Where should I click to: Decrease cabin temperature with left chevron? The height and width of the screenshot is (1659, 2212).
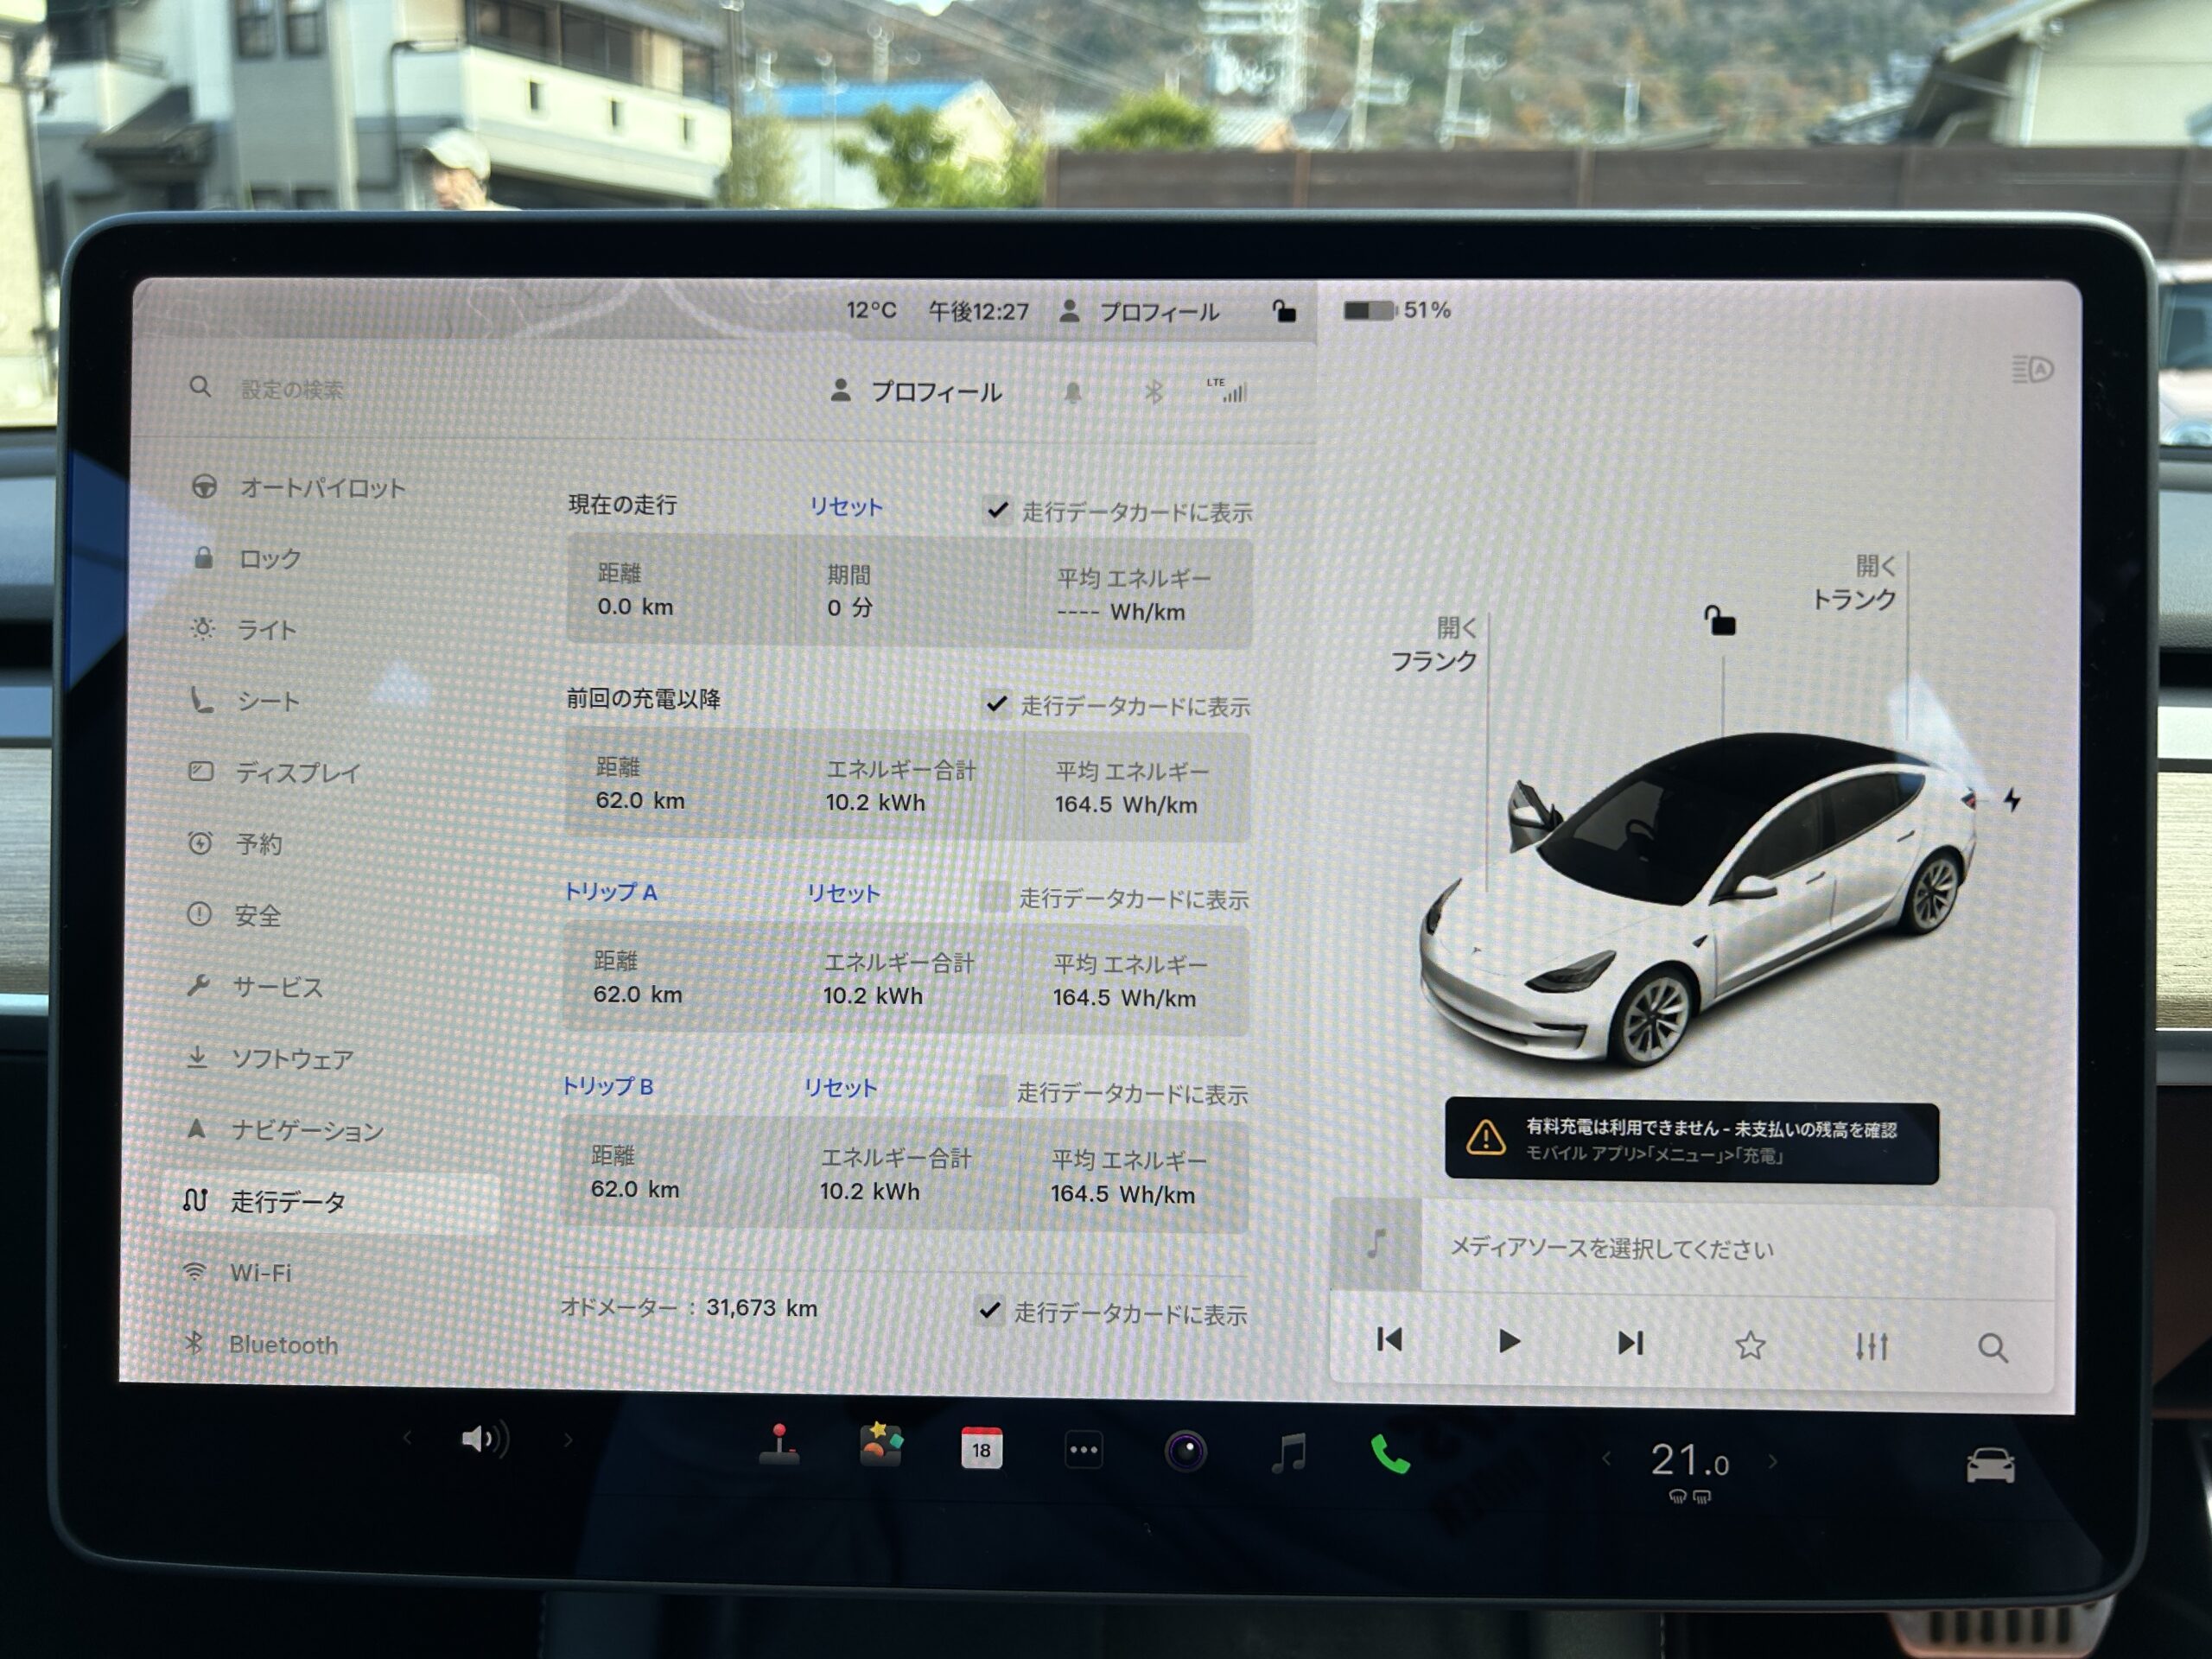(1606, 1460)
